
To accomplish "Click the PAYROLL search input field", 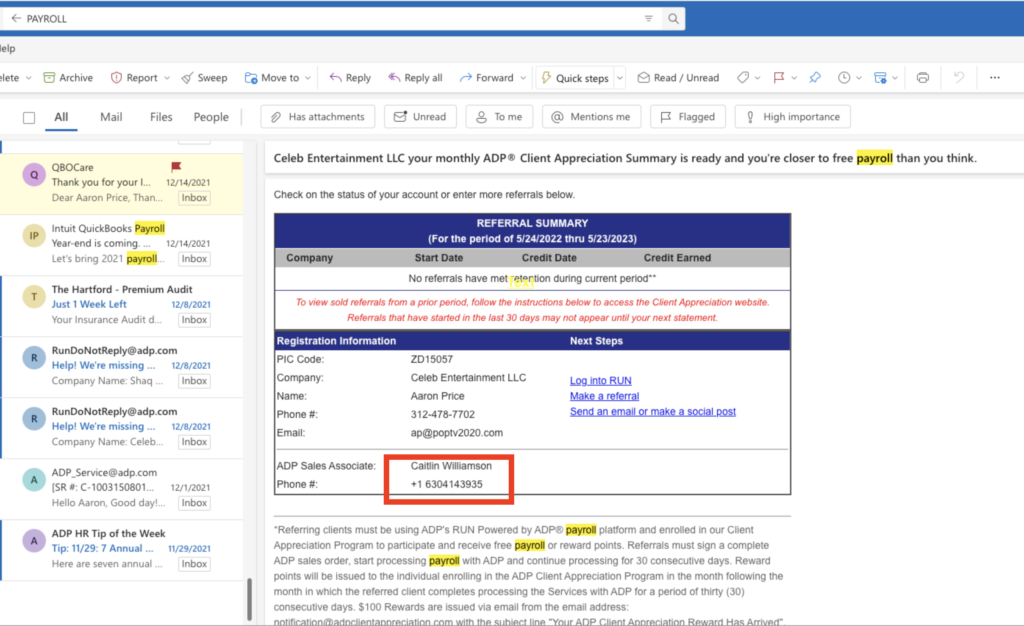I will (333, 19).
